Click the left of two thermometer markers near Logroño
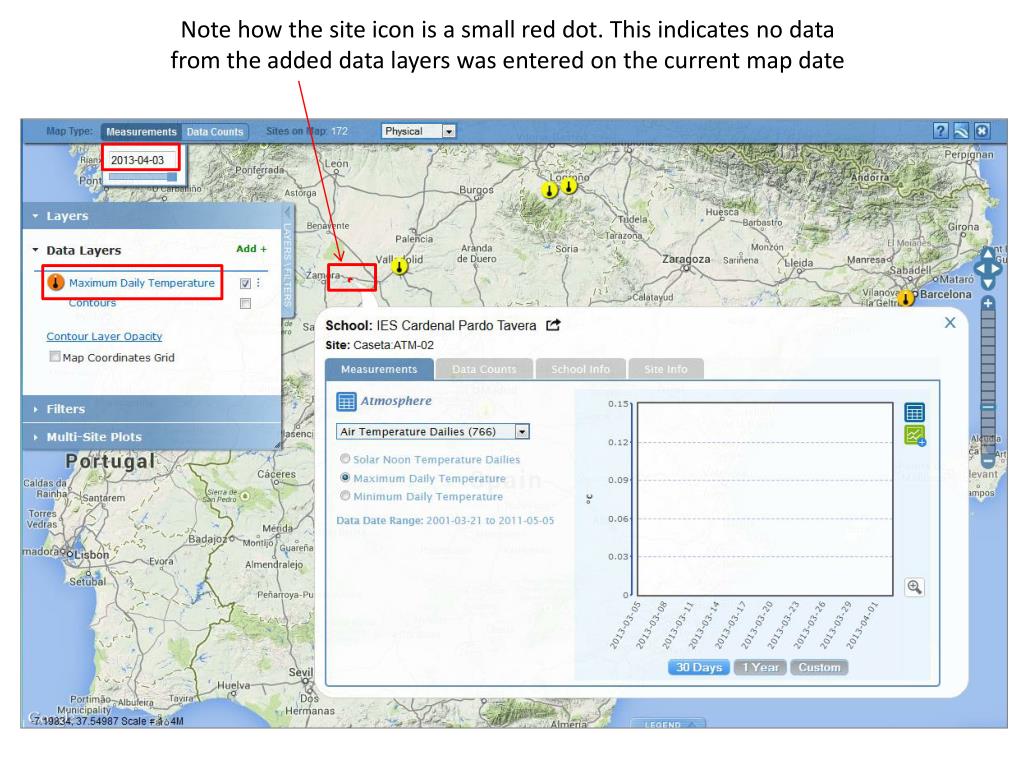This screenshot has width=1024, height=768. [x=549, y=190]
